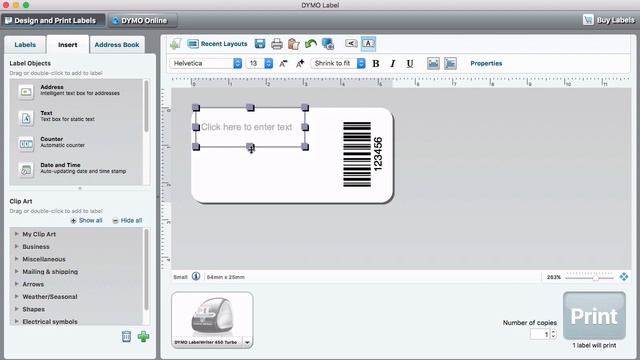This screenshot has width=640, height=360.
Task: Toggle bold formatting
Action: click(376, 64)
